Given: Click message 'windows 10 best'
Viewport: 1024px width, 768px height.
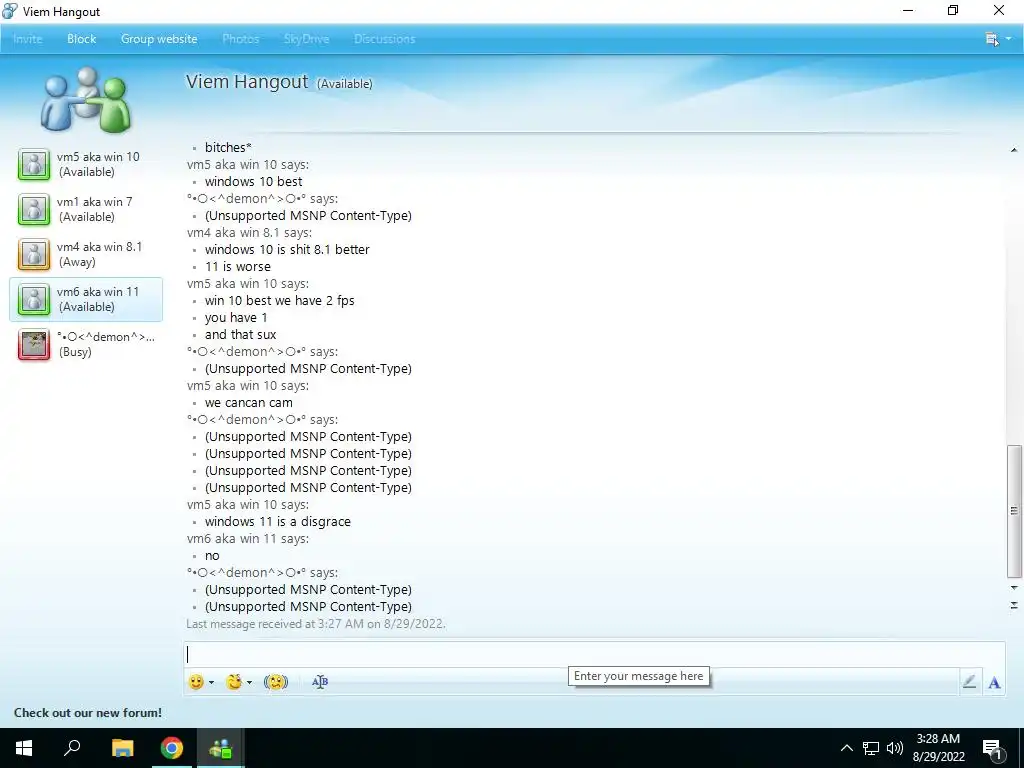Looking at the screenshot, I should point(253,182).
